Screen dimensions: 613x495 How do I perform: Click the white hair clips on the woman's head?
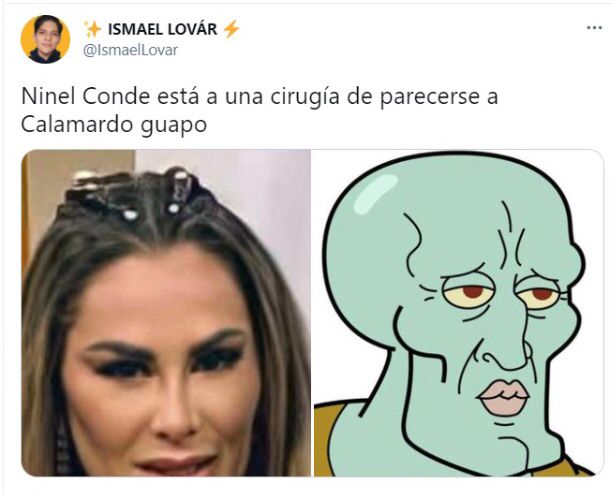click(133, 192)
